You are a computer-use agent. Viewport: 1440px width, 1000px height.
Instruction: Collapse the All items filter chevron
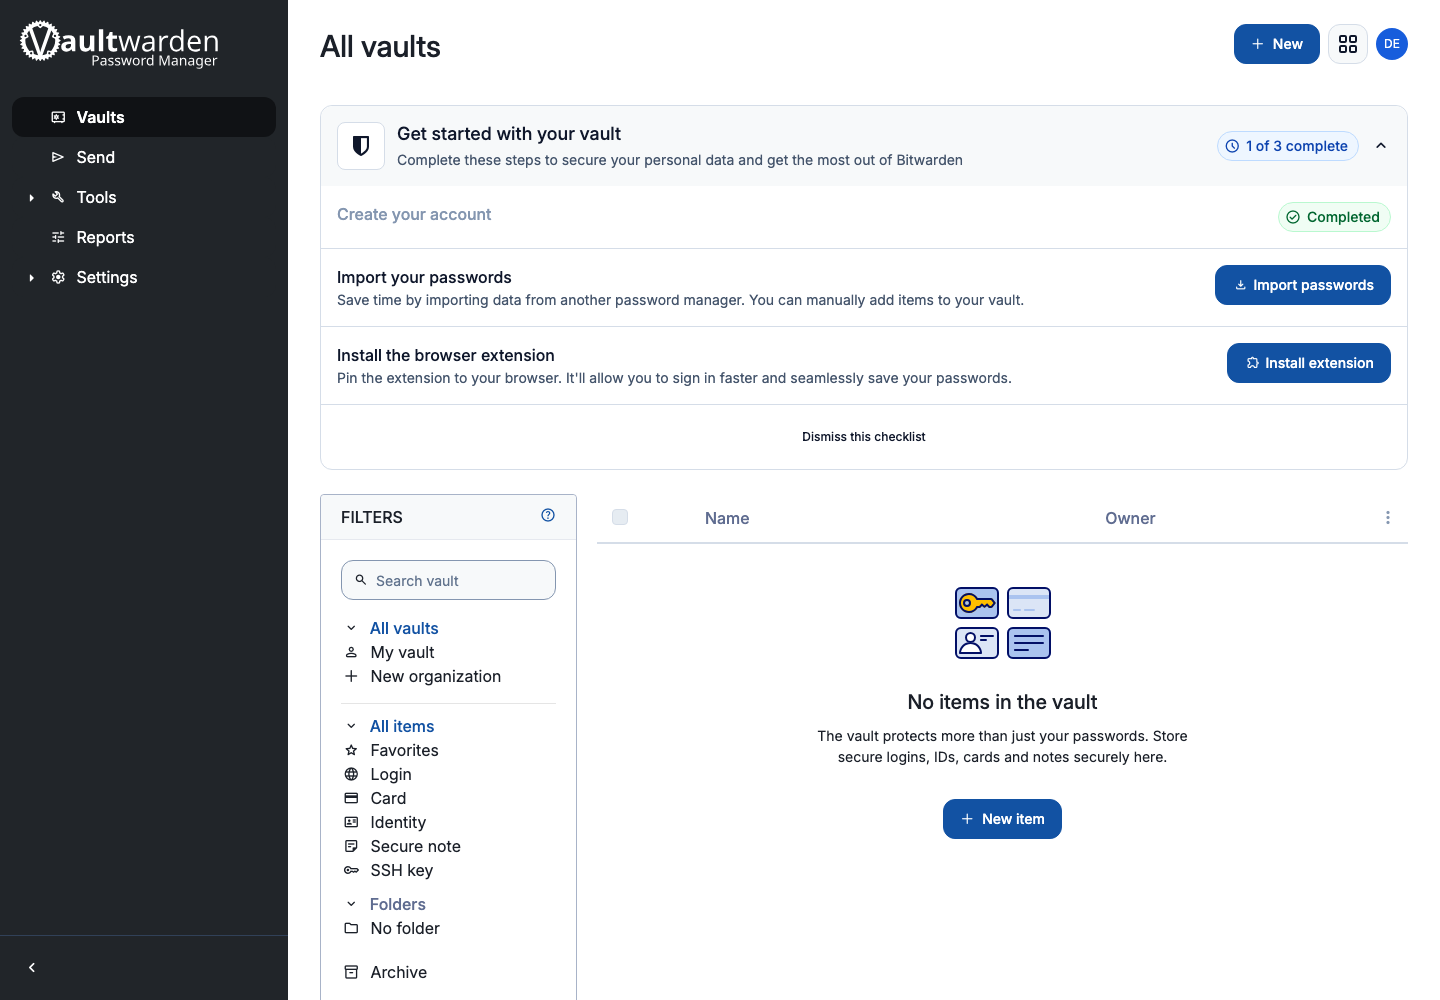pos(351,726)
